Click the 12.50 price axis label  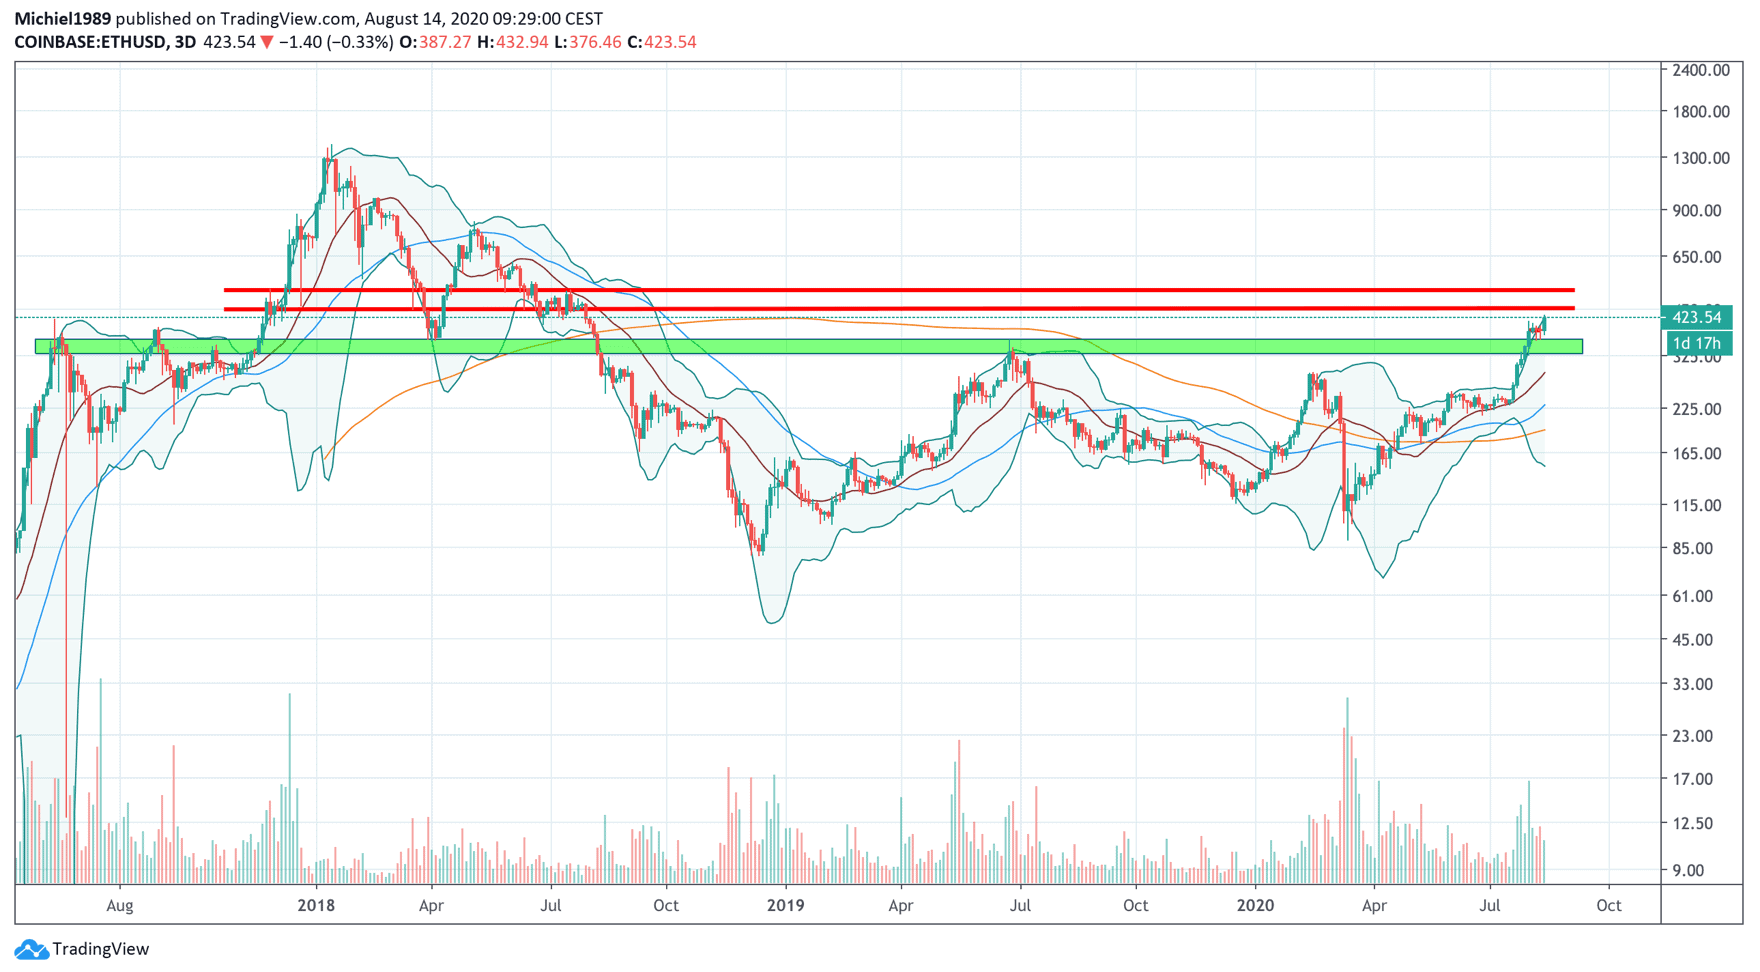point(1693,823)
